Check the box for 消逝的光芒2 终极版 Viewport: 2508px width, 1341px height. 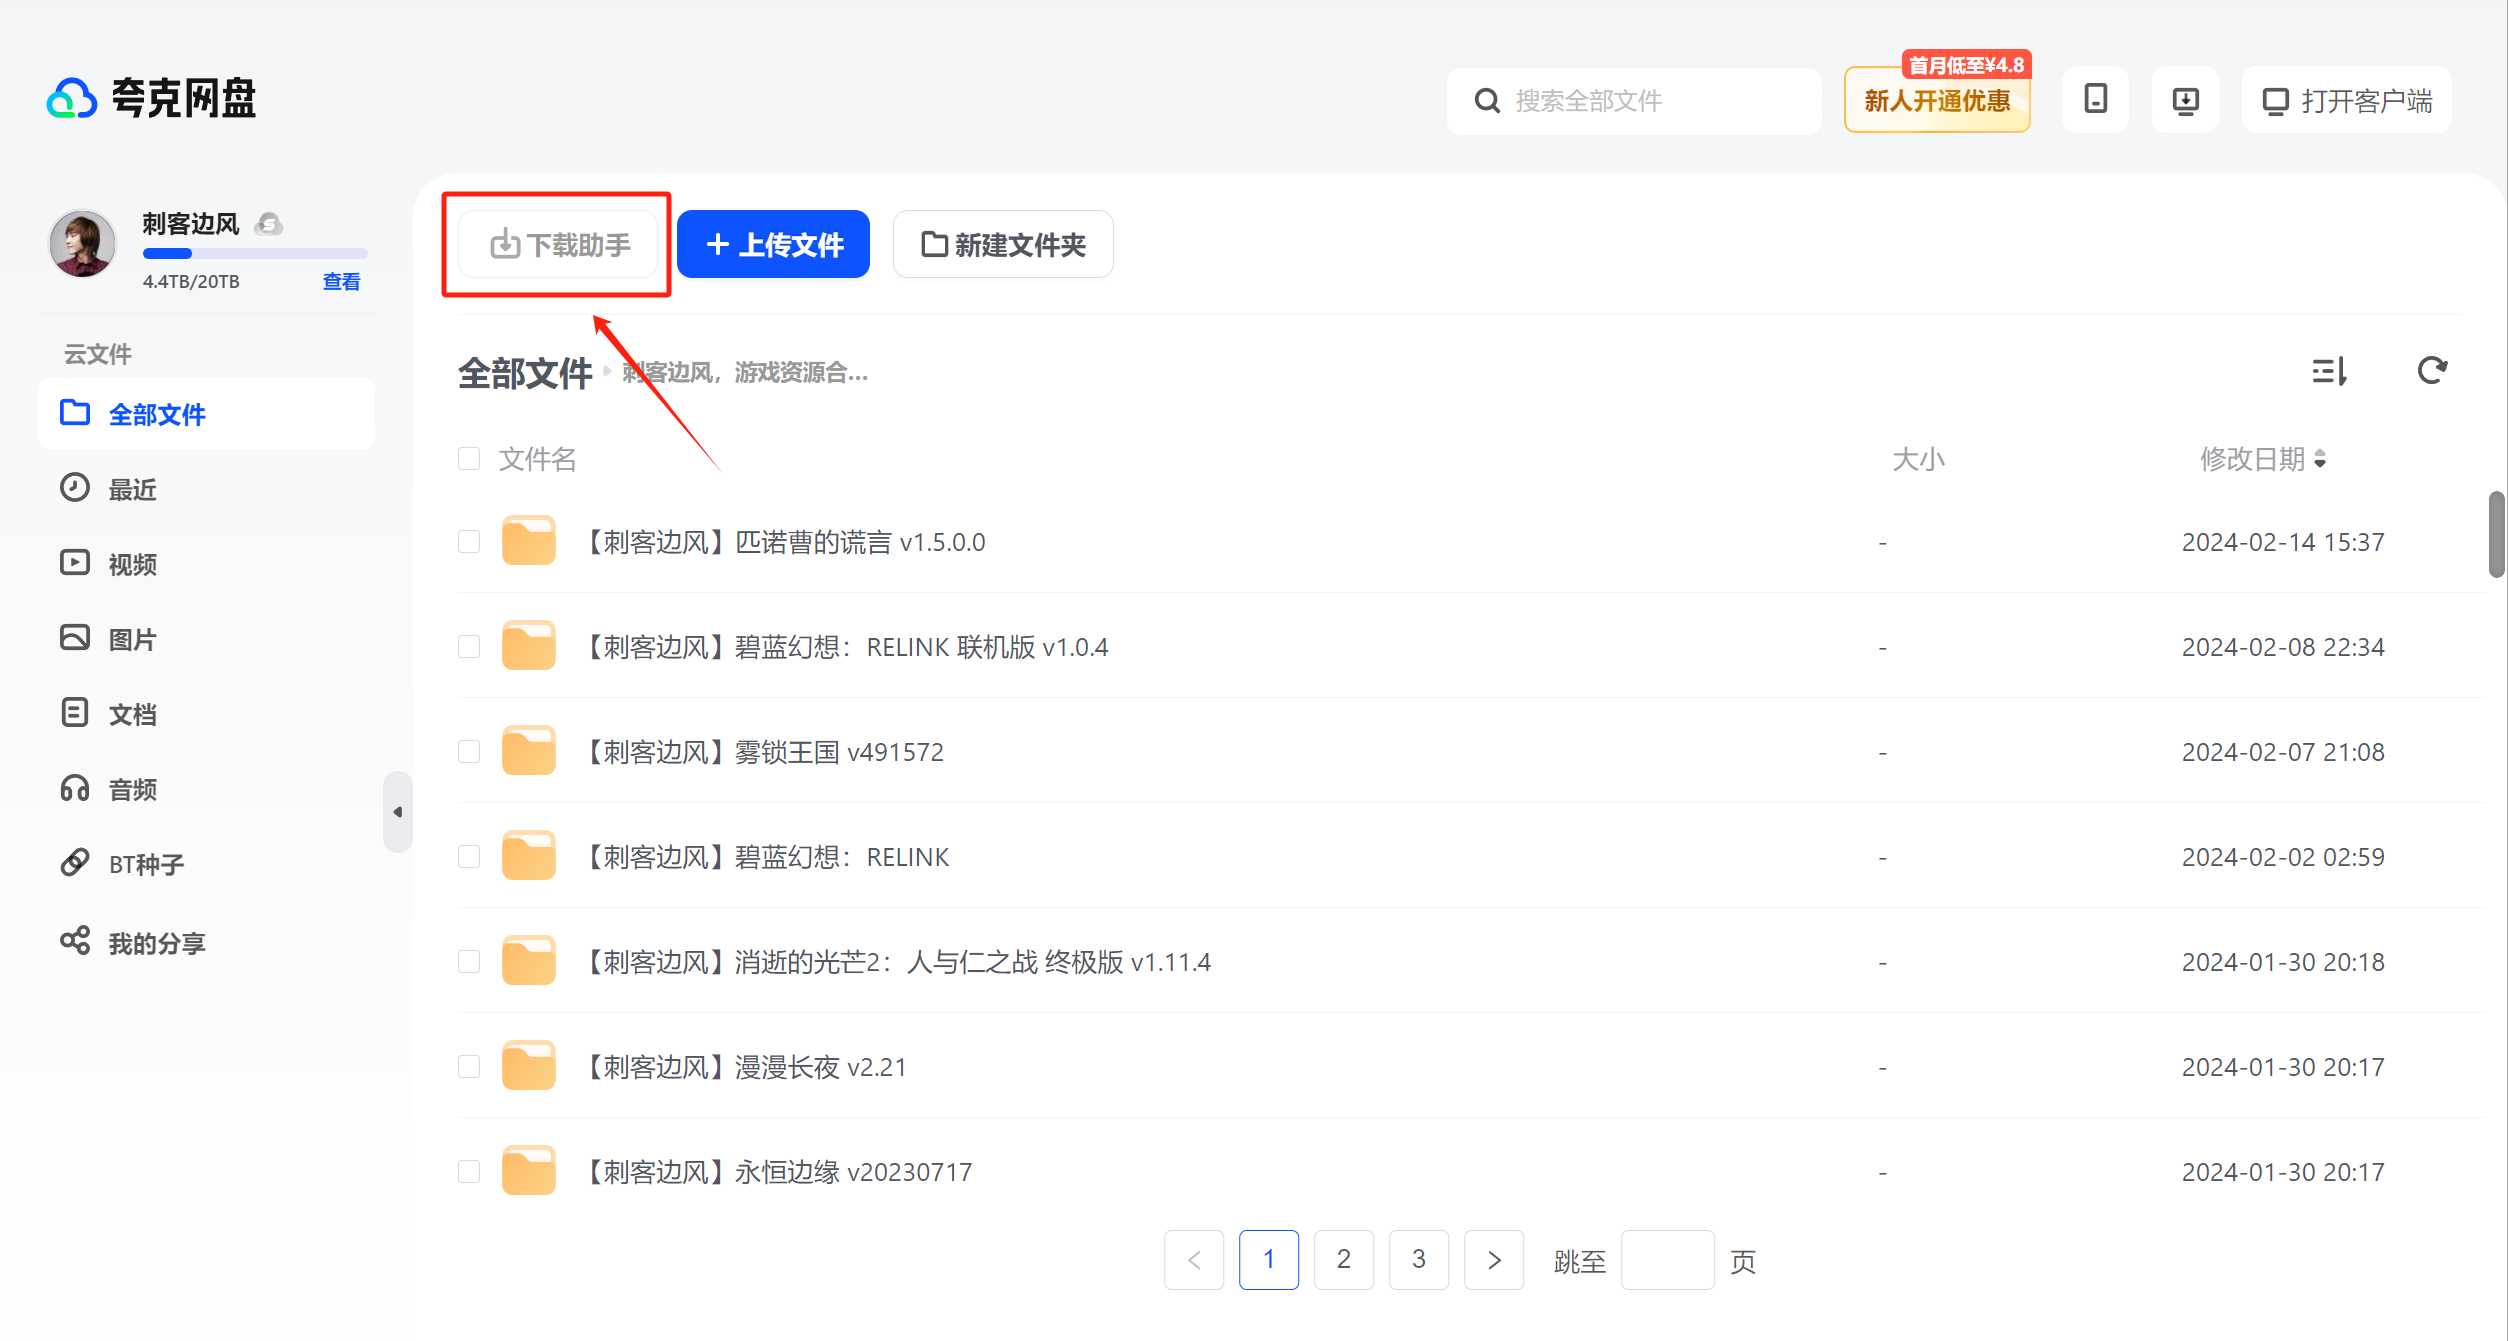click(469, 962)
